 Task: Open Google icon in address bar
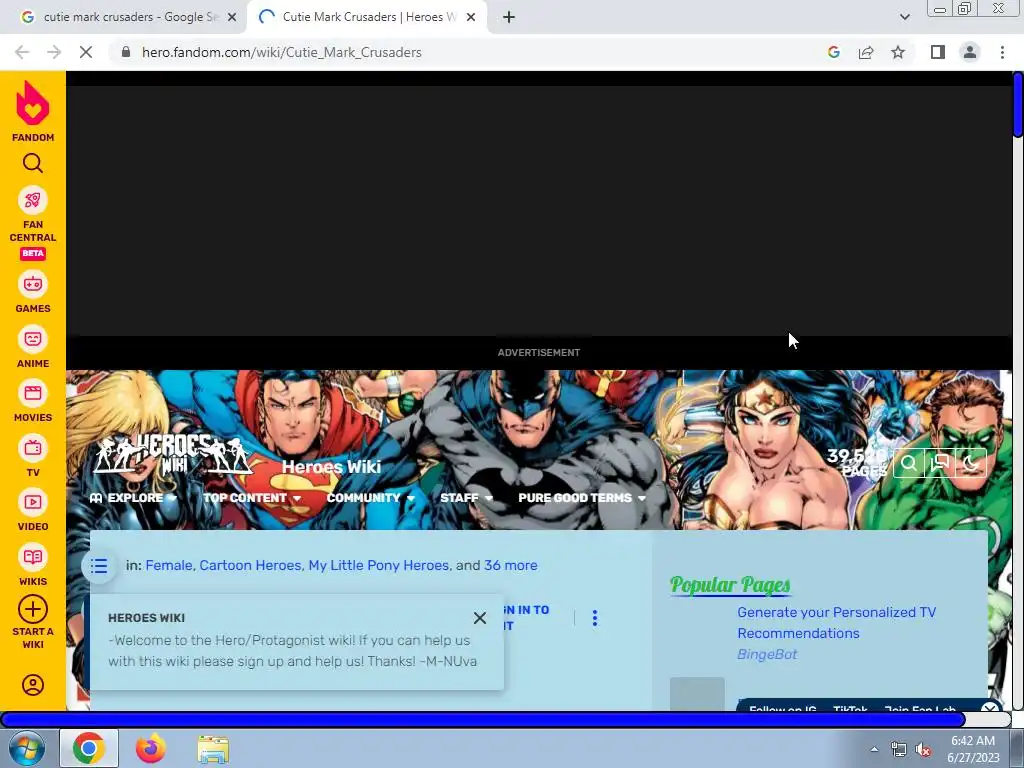(834, 52)
